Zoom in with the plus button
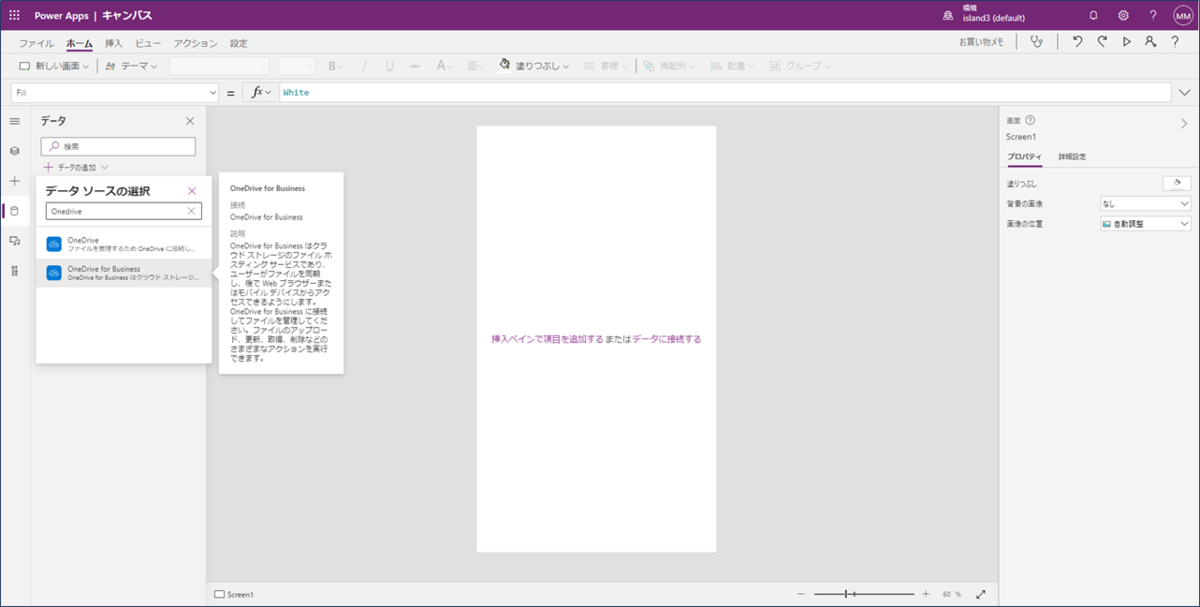 pyautogui.click(x=926, y=594)
